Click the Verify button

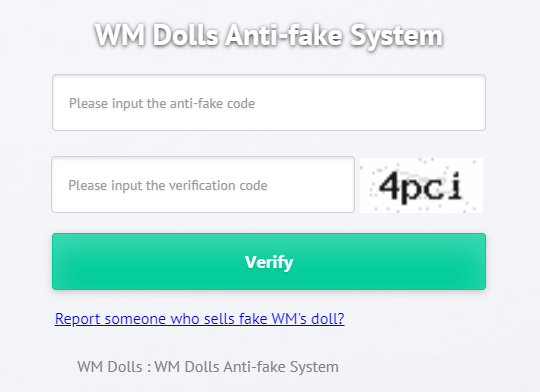[269, 261]
